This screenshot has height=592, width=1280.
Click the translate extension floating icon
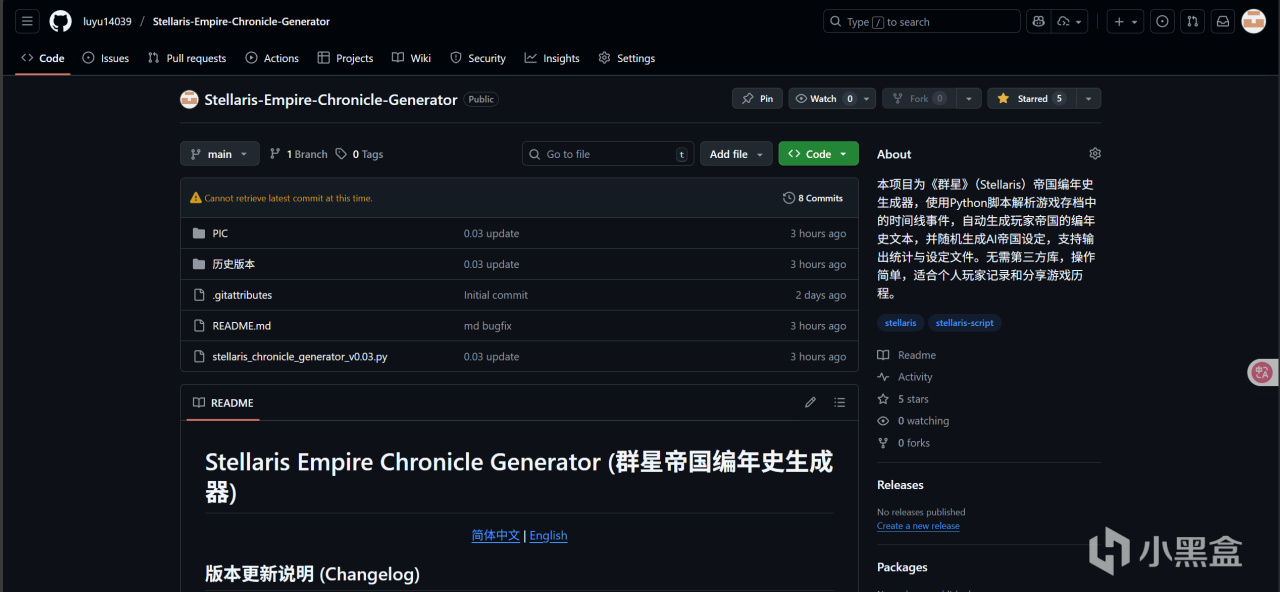(1262, 372)
